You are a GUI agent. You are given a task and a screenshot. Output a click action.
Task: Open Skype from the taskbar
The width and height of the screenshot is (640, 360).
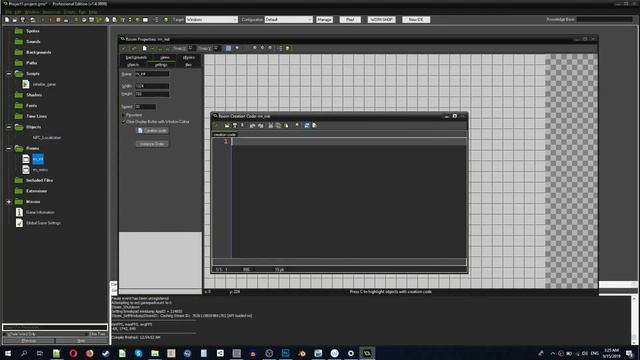point(138,353)
